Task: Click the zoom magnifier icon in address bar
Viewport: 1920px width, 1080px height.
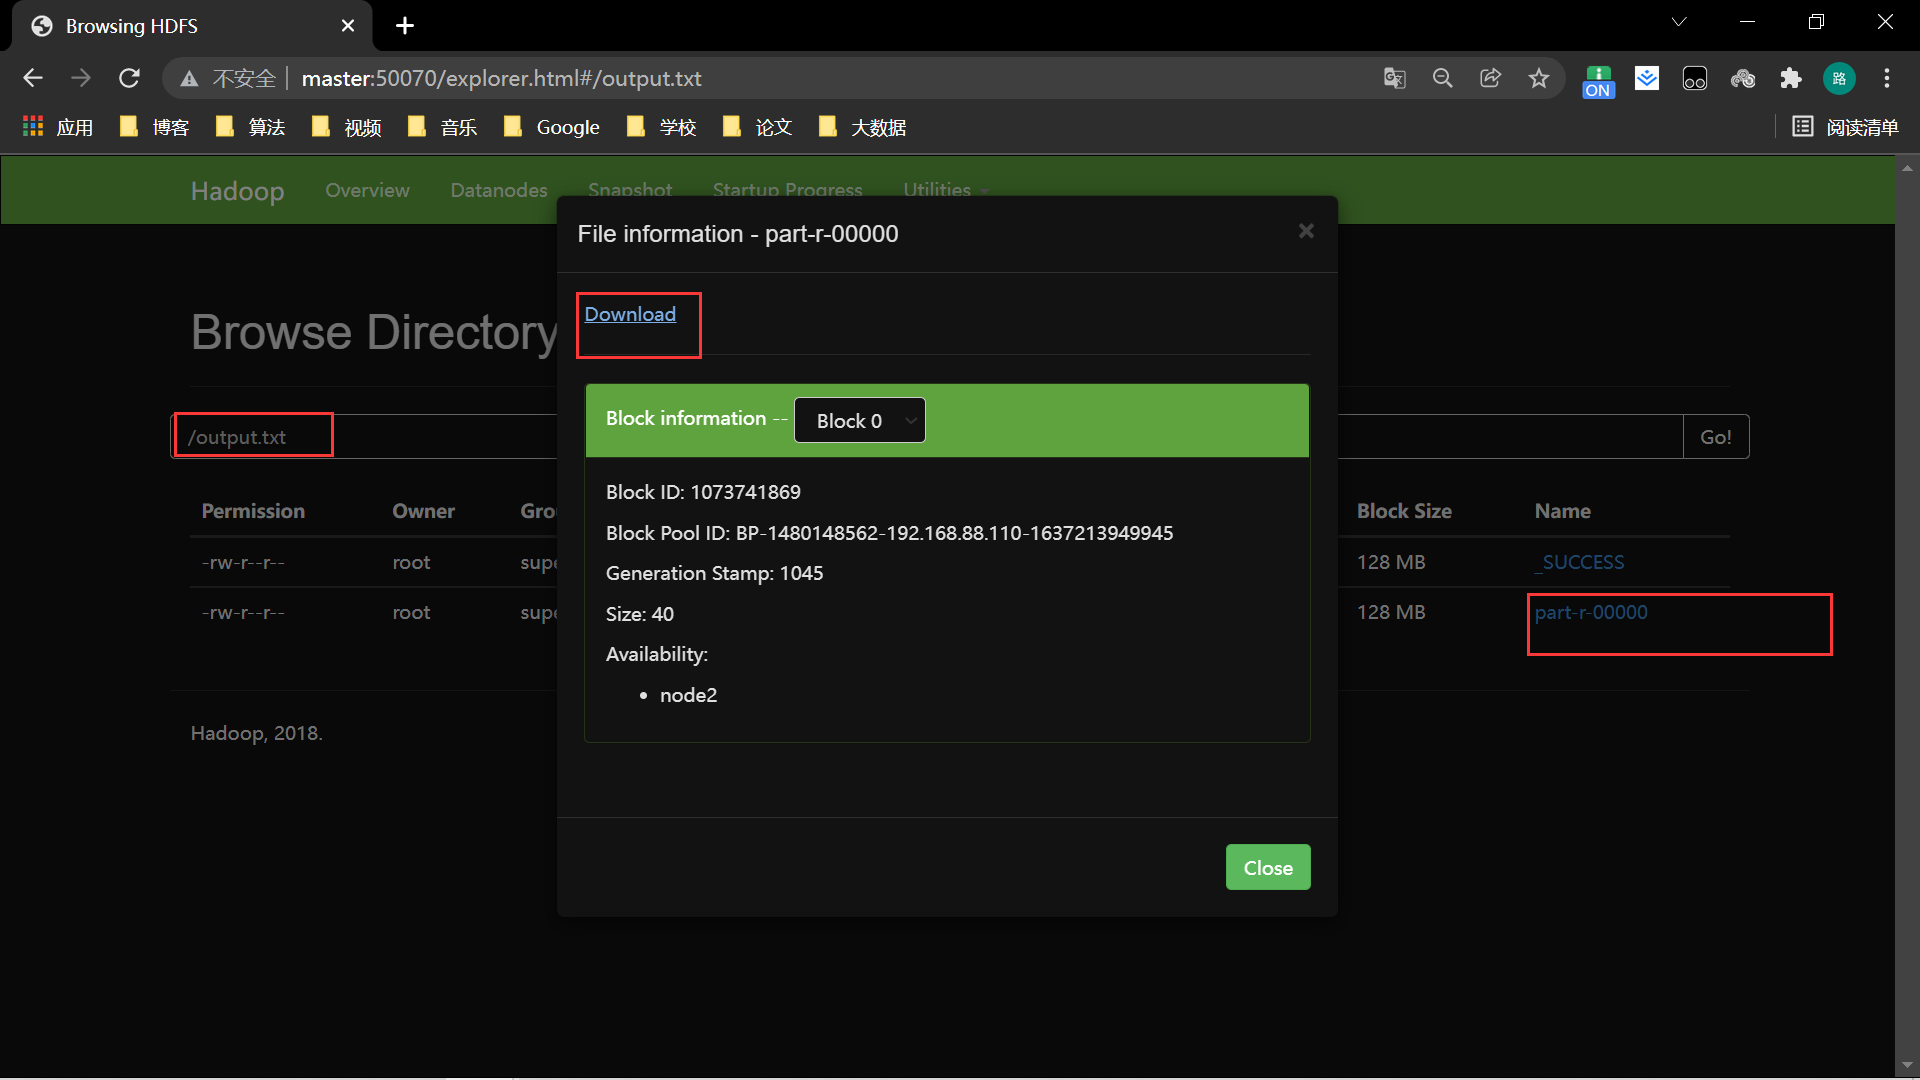Action: point(1442,78)
